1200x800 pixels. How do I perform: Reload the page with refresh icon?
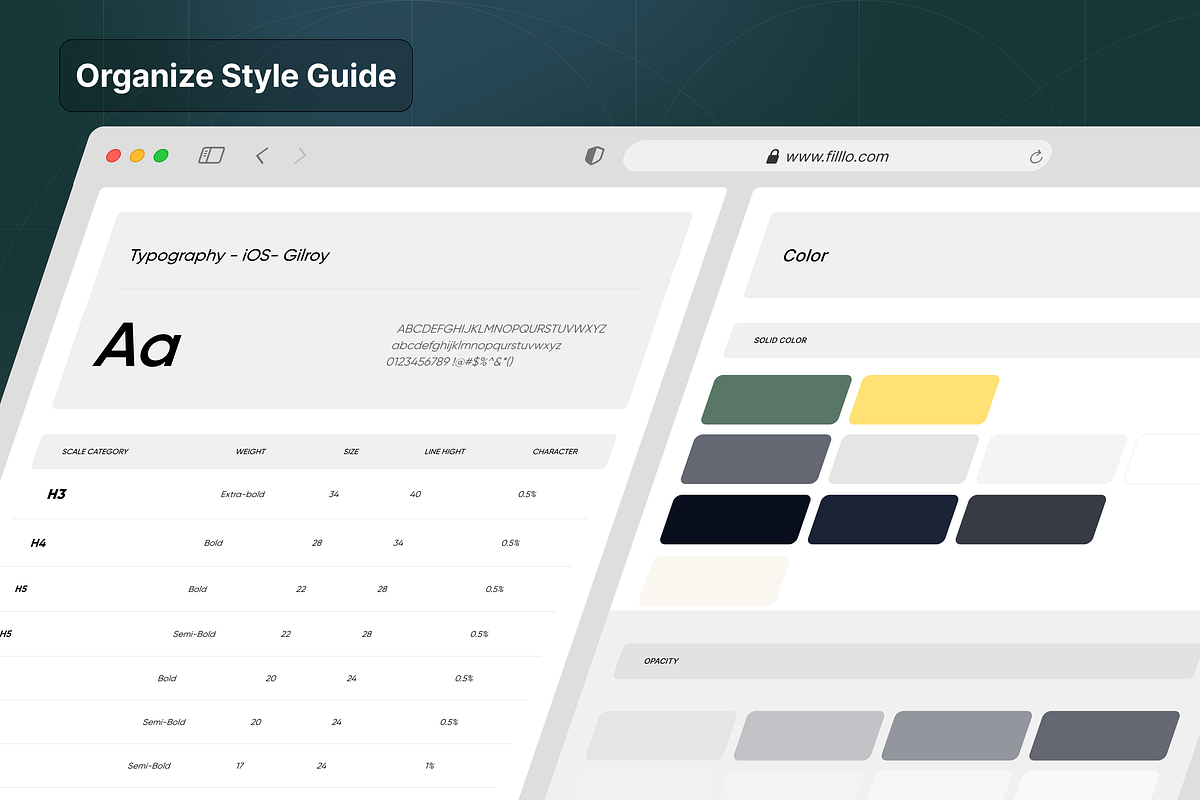pos(1036,156)
